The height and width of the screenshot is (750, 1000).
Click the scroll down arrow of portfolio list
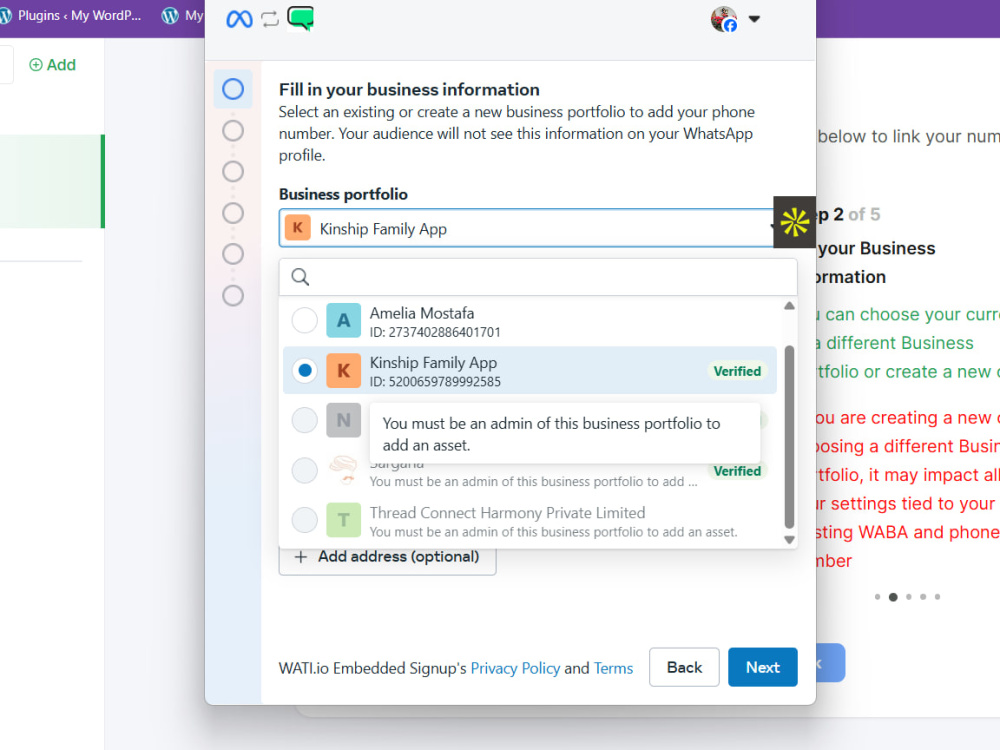tap(789, 540)
